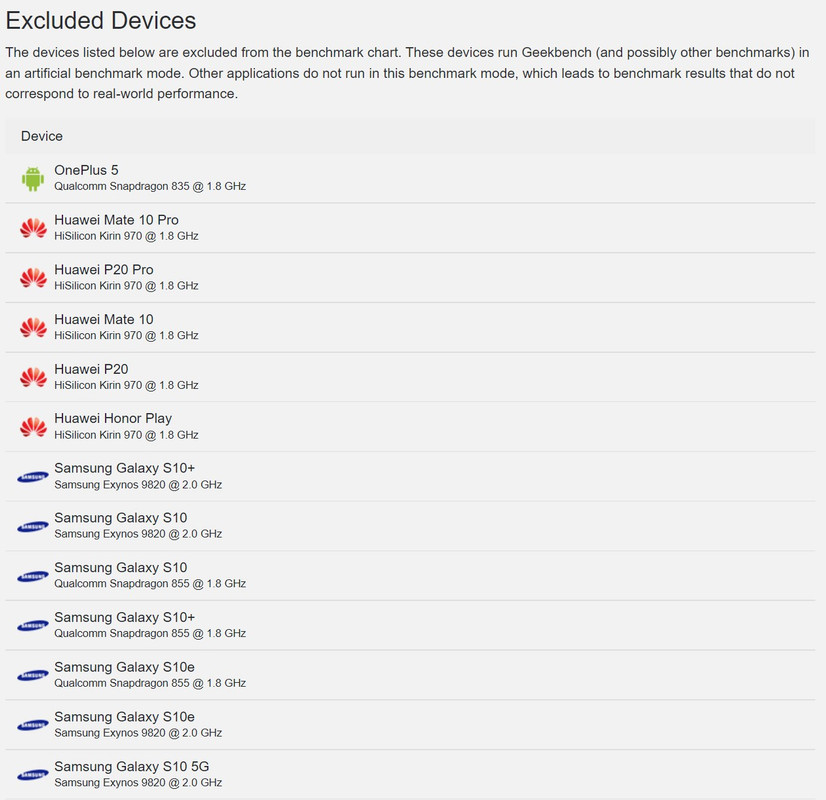Click Samsung logo beside Galaxy S10e Snapdragon 855 row
826x800 pixels.
33,676
